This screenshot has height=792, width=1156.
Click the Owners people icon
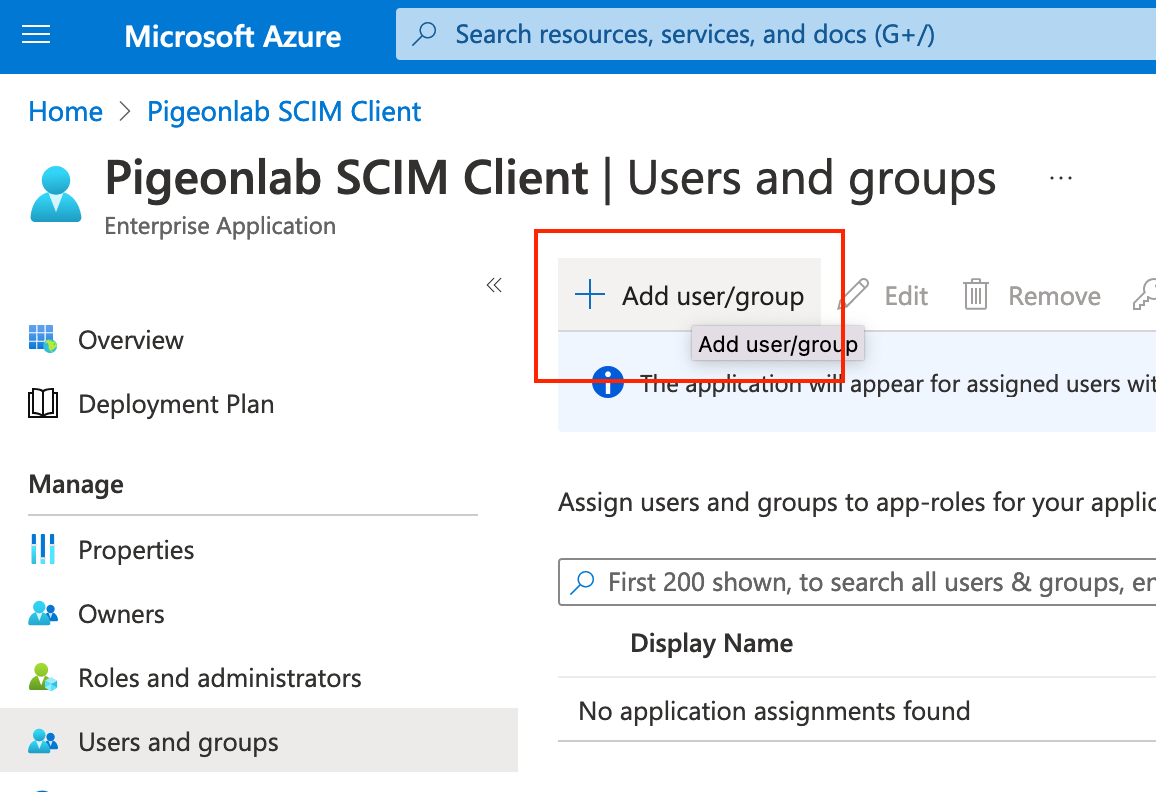coord(43,614)
